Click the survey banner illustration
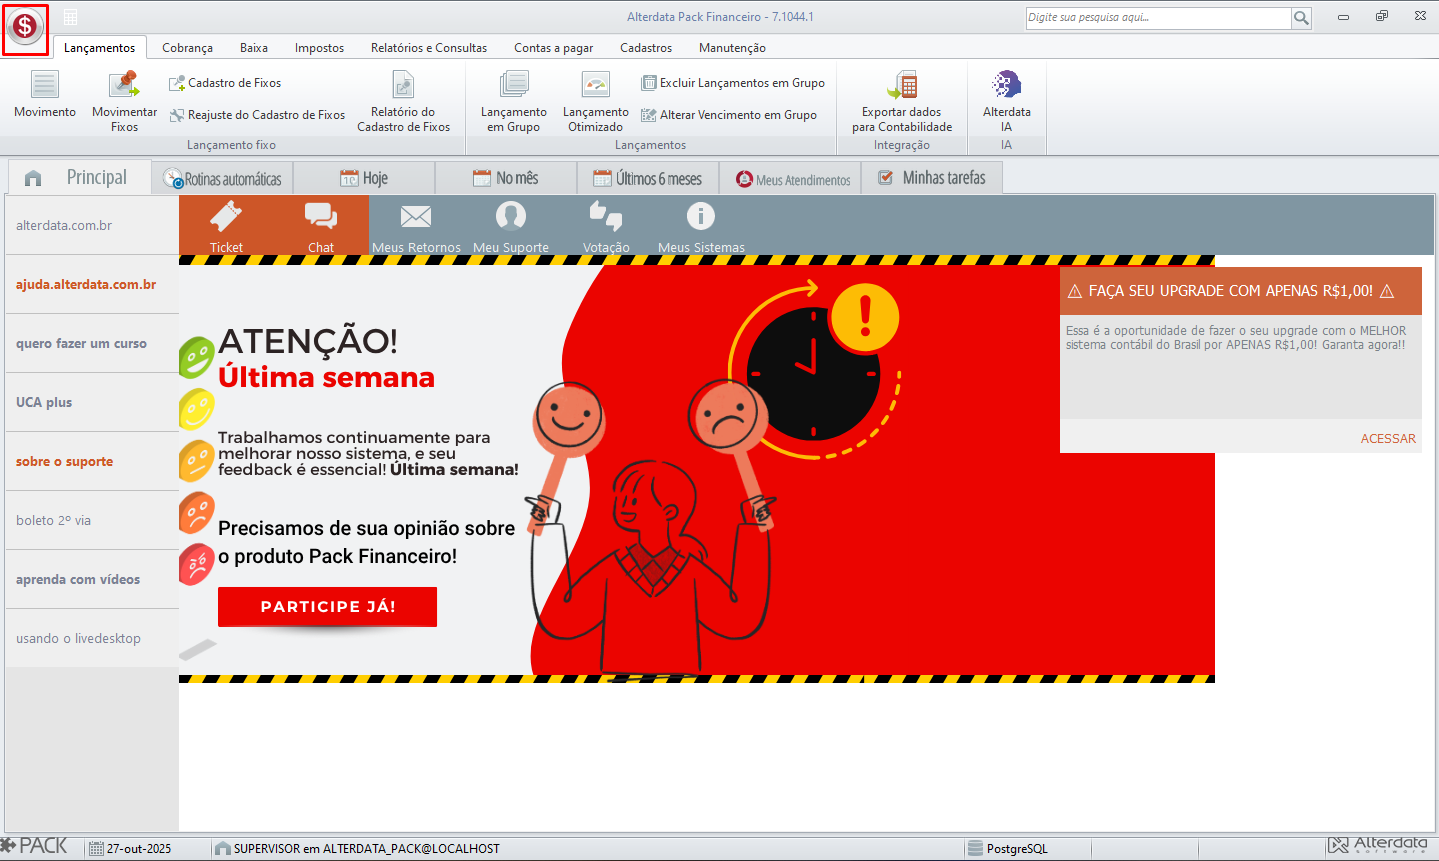This screenshot has width=1439, height=861. (x=697, y=469)
